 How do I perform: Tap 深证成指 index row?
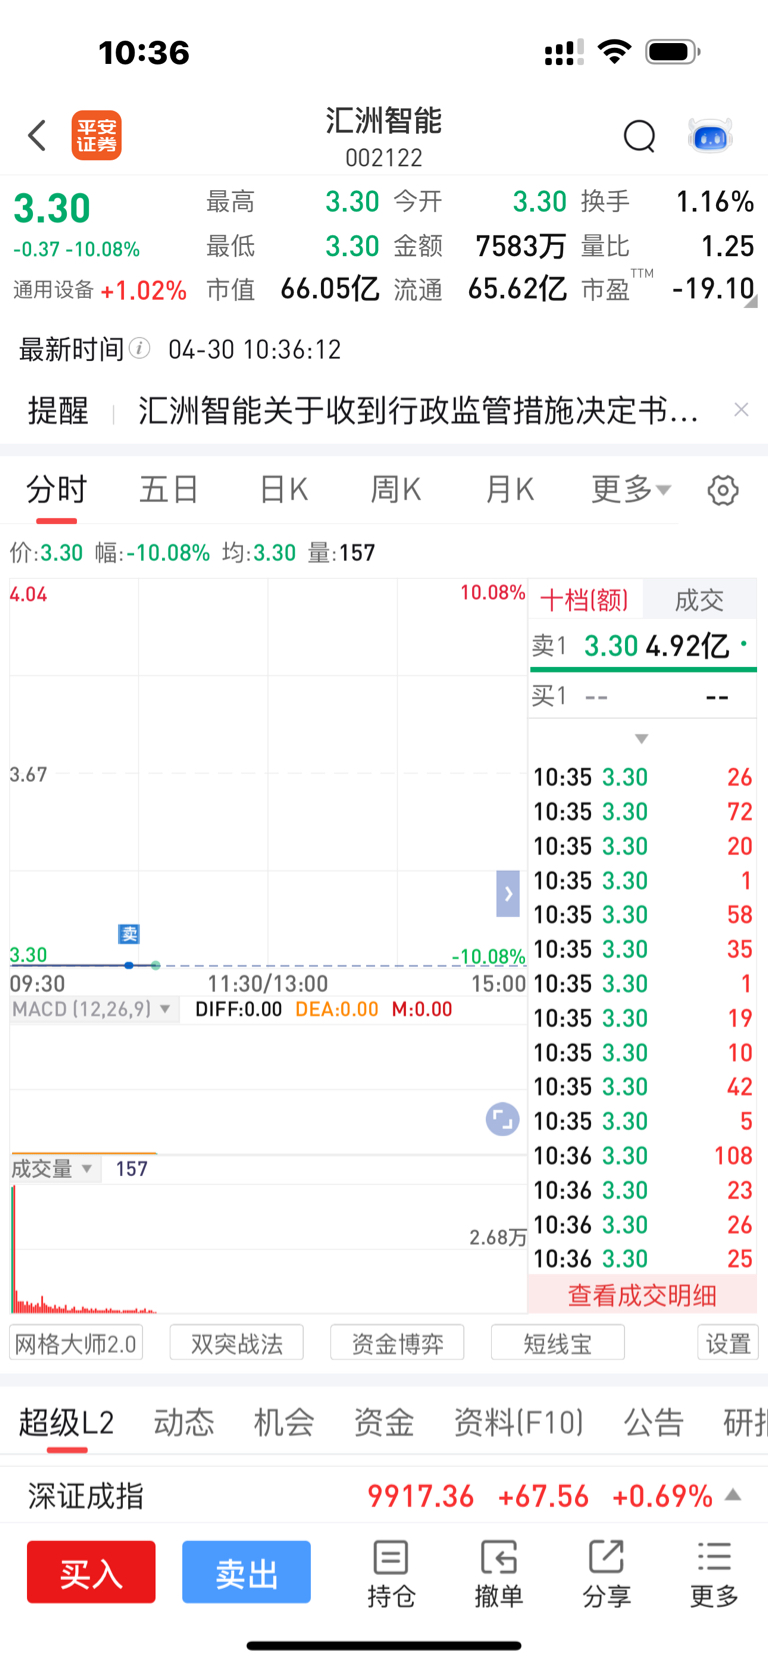[x=384, y=1495]
